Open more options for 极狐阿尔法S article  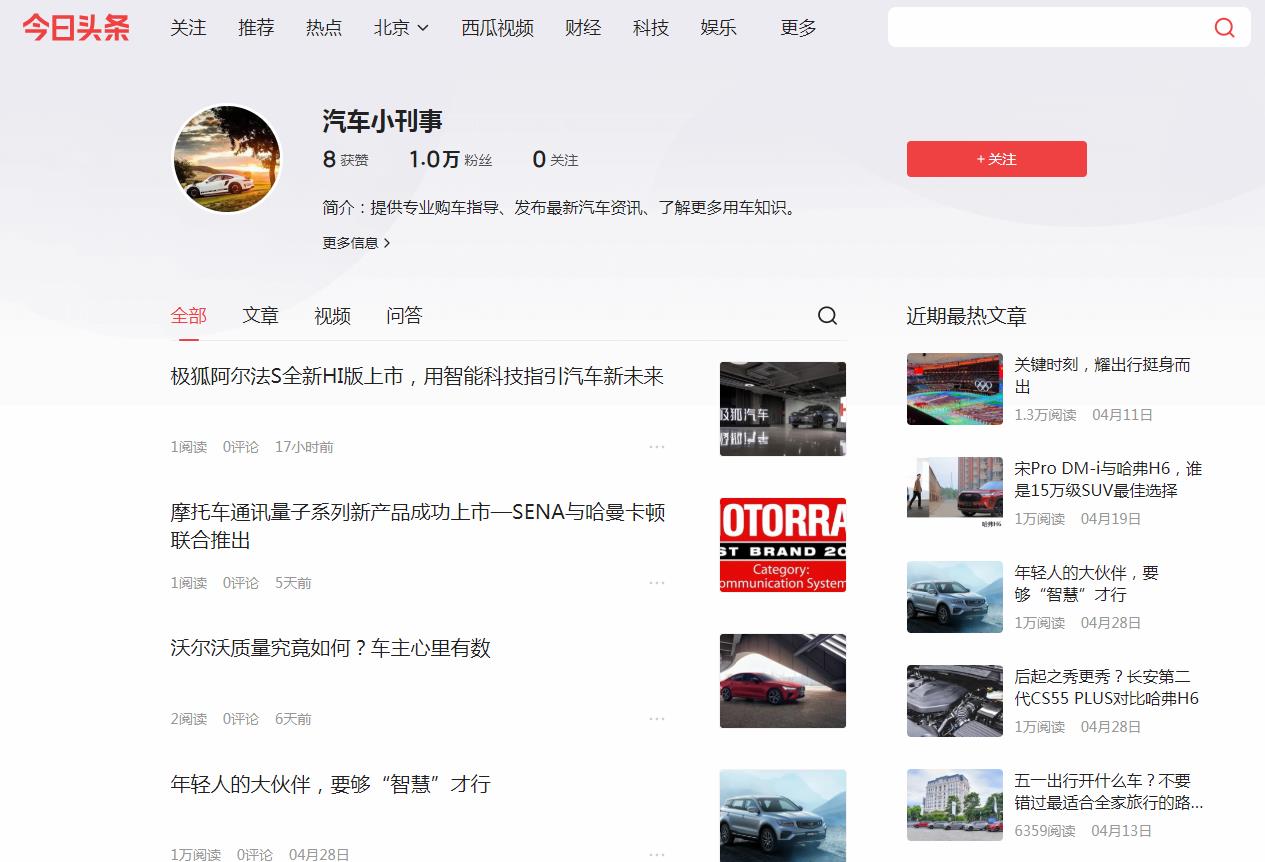click(x=657, y=446)
